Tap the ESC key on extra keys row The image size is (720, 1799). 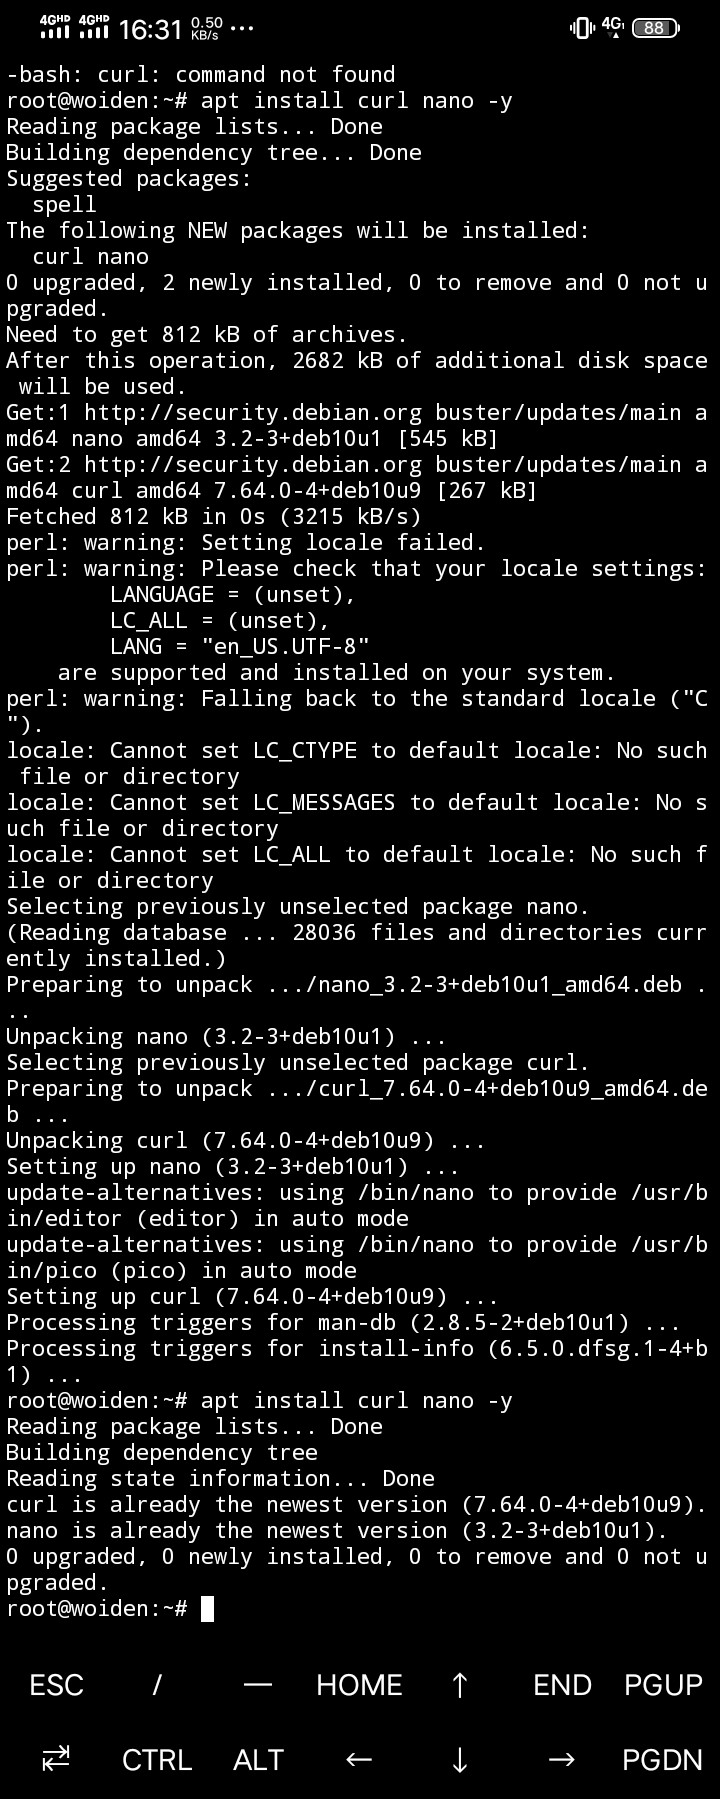point(56,1685)
